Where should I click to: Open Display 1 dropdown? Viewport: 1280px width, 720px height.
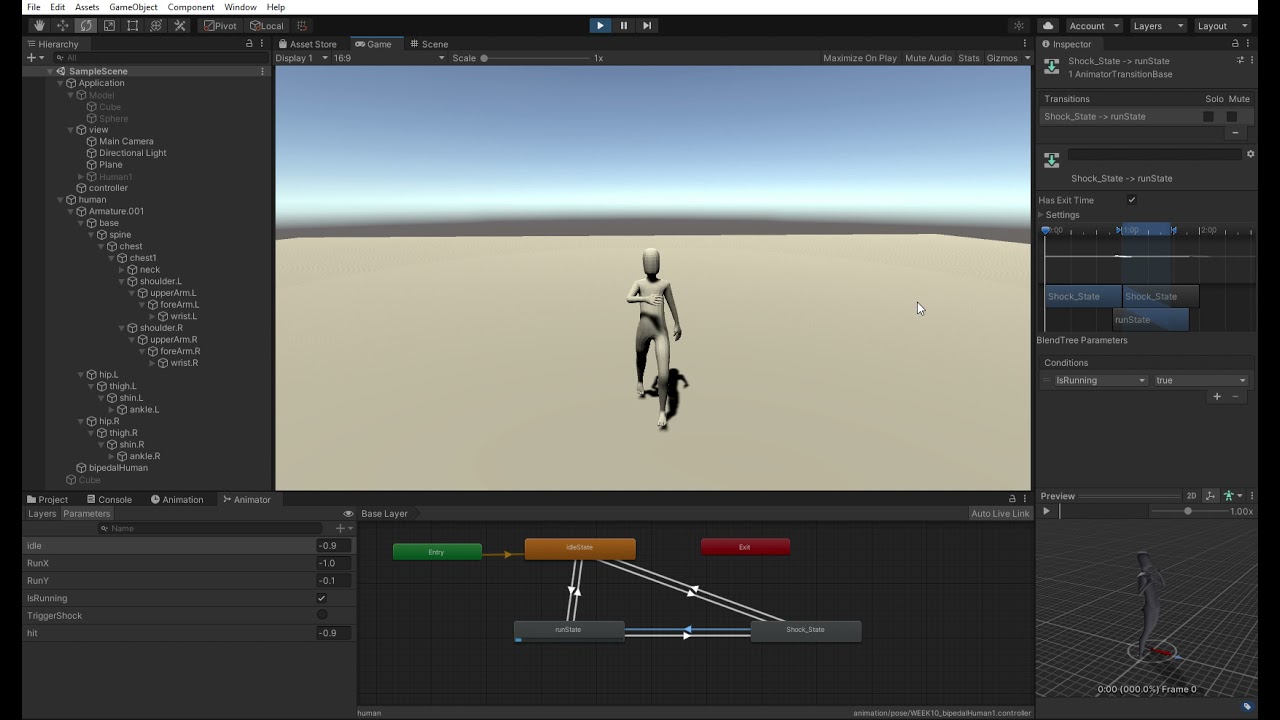pyautogui.click(x=302, y=58)
